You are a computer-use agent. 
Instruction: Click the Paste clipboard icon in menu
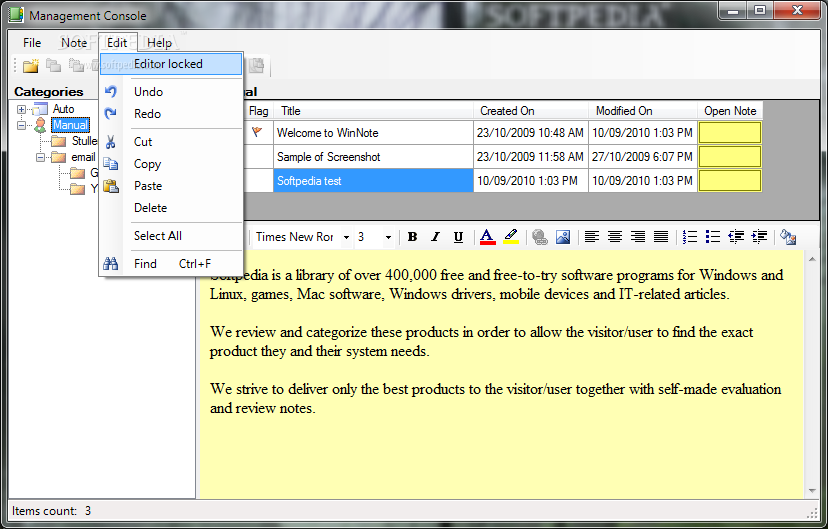(110, 186)
